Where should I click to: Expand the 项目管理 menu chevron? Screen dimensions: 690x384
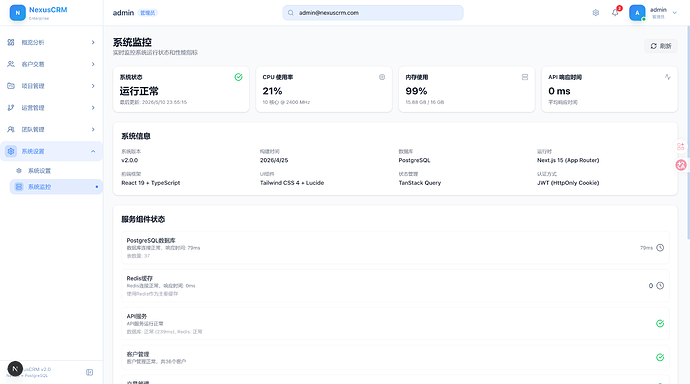93,86
